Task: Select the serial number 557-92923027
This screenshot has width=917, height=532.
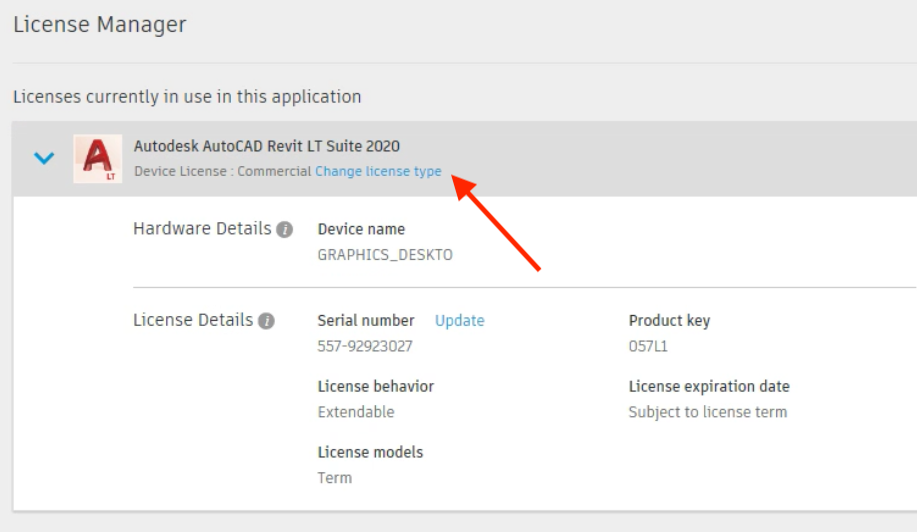Action: tap(365, 346)
